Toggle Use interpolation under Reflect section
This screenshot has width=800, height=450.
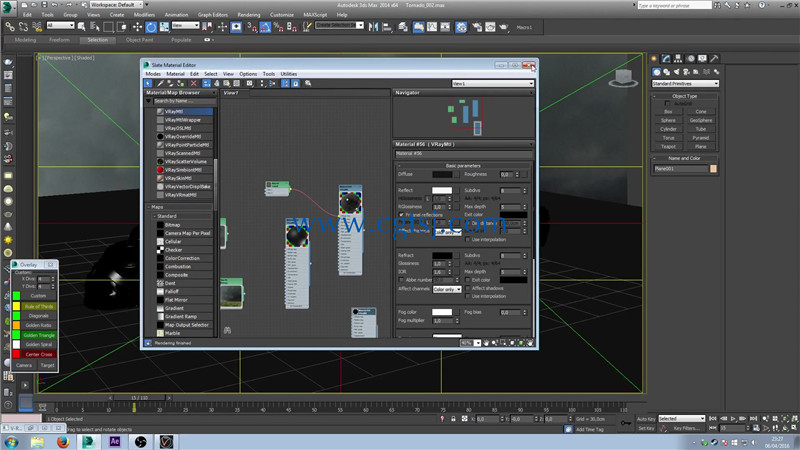(x=467, y=239)
